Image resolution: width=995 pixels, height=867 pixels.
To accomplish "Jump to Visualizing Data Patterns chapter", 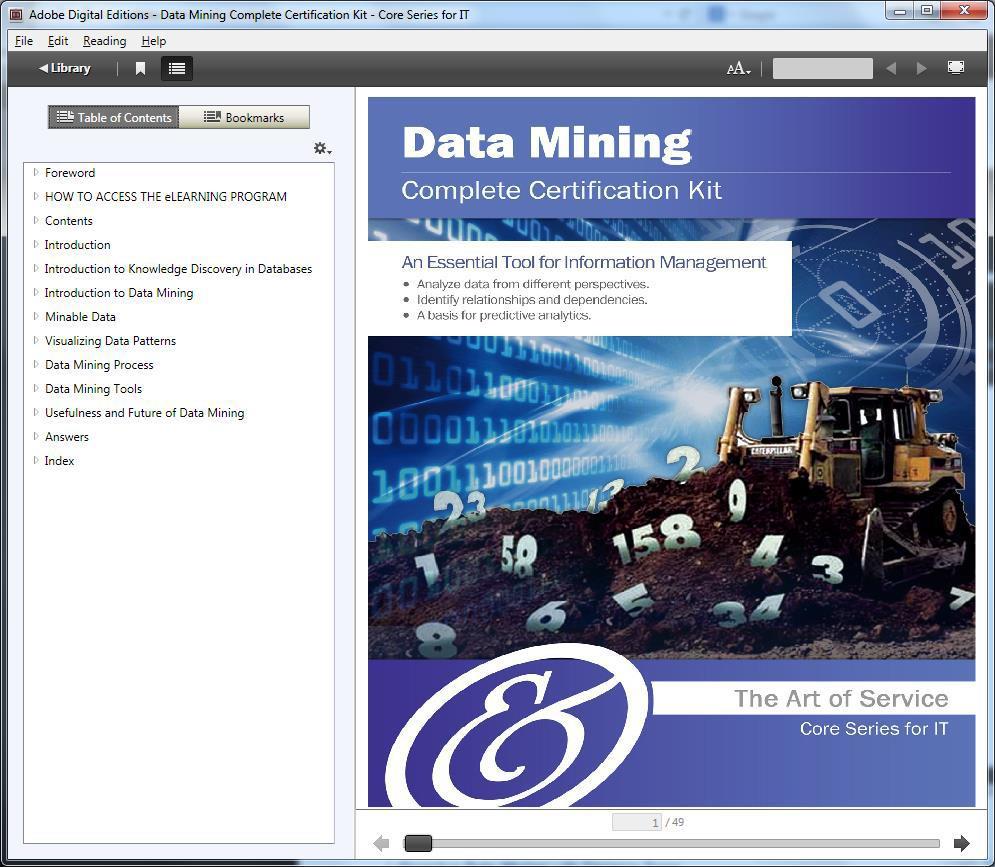I will pos(110,341).
